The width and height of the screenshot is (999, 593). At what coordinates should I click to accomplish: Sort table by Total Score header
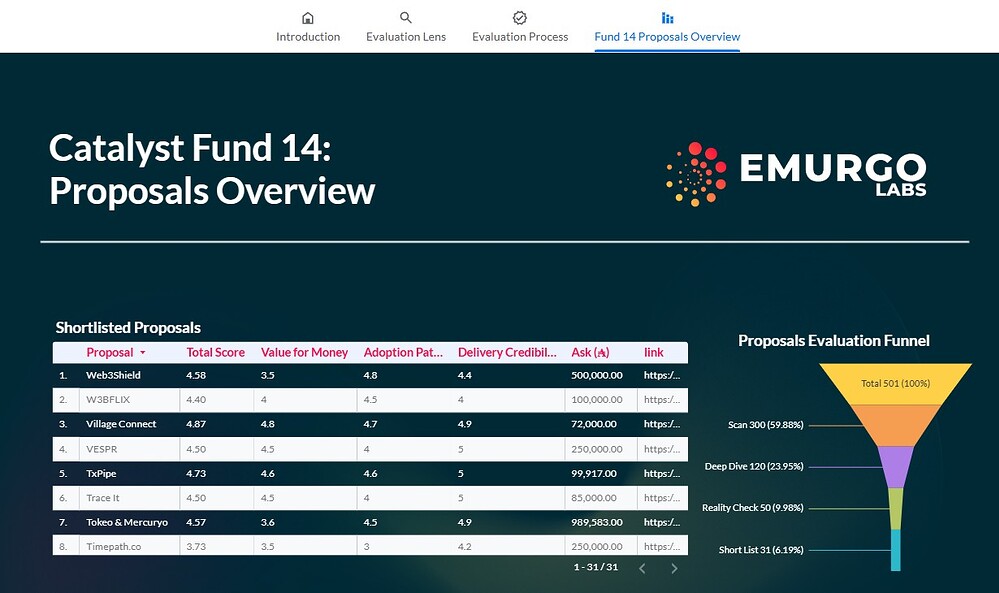(x=215, y=352)
